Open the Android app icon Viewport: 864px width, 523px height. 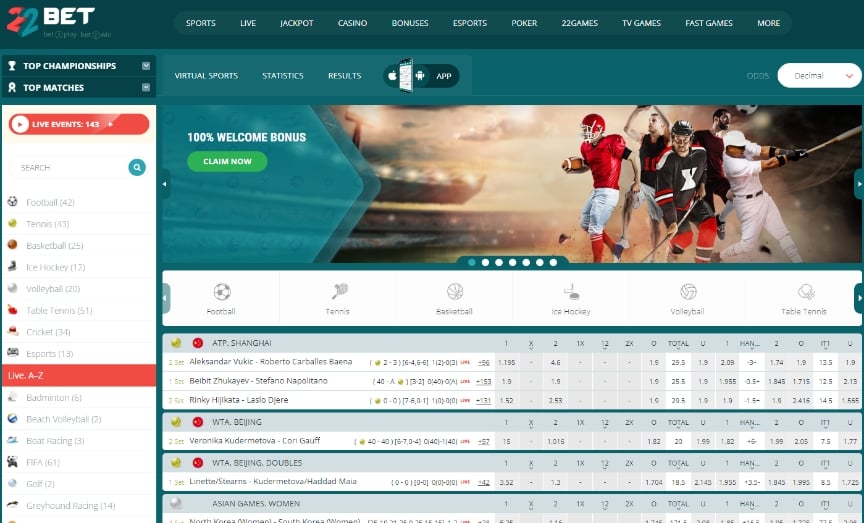point(420,76)
